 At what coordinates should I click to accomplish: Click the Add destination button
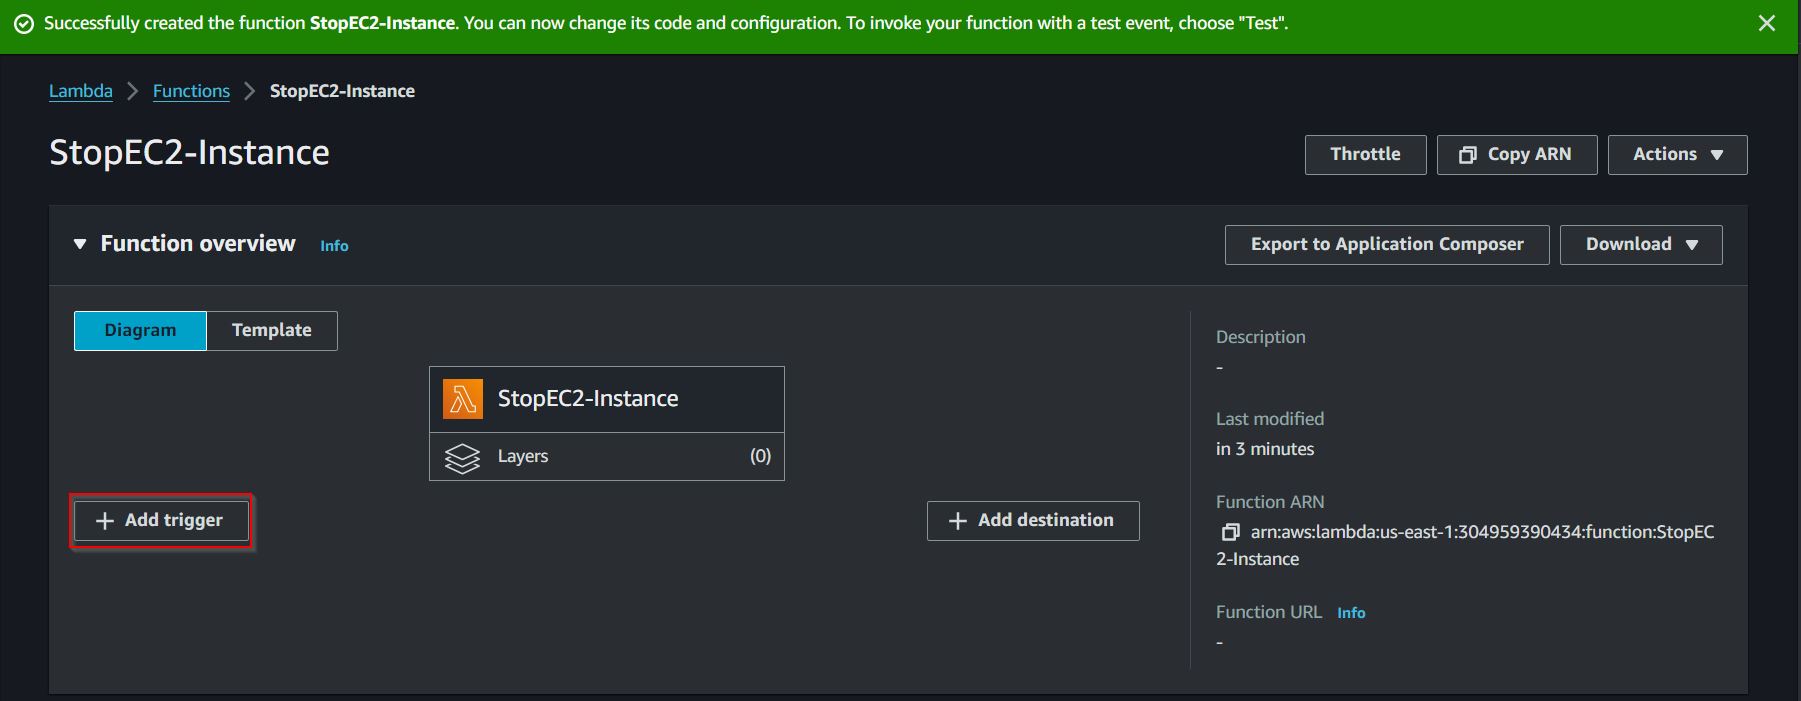click(x=1033, y=521)
